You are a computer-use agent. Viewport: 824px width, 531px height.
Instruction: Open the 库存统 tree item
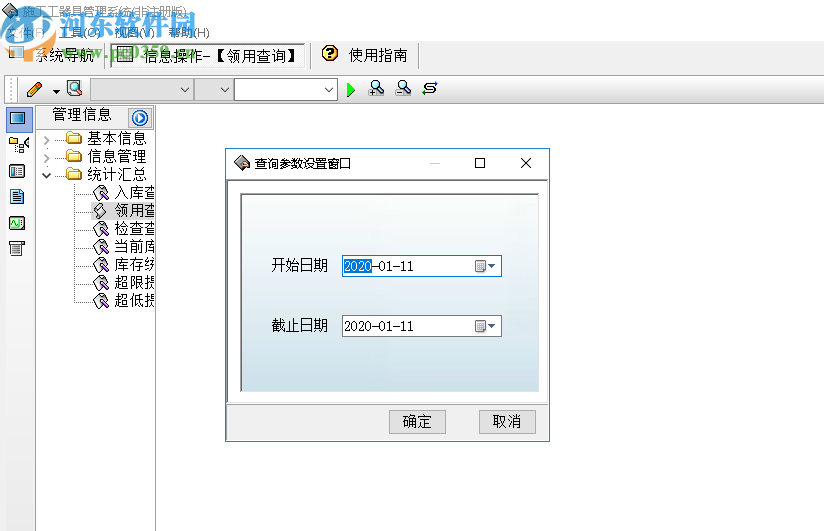click(135, 264)
